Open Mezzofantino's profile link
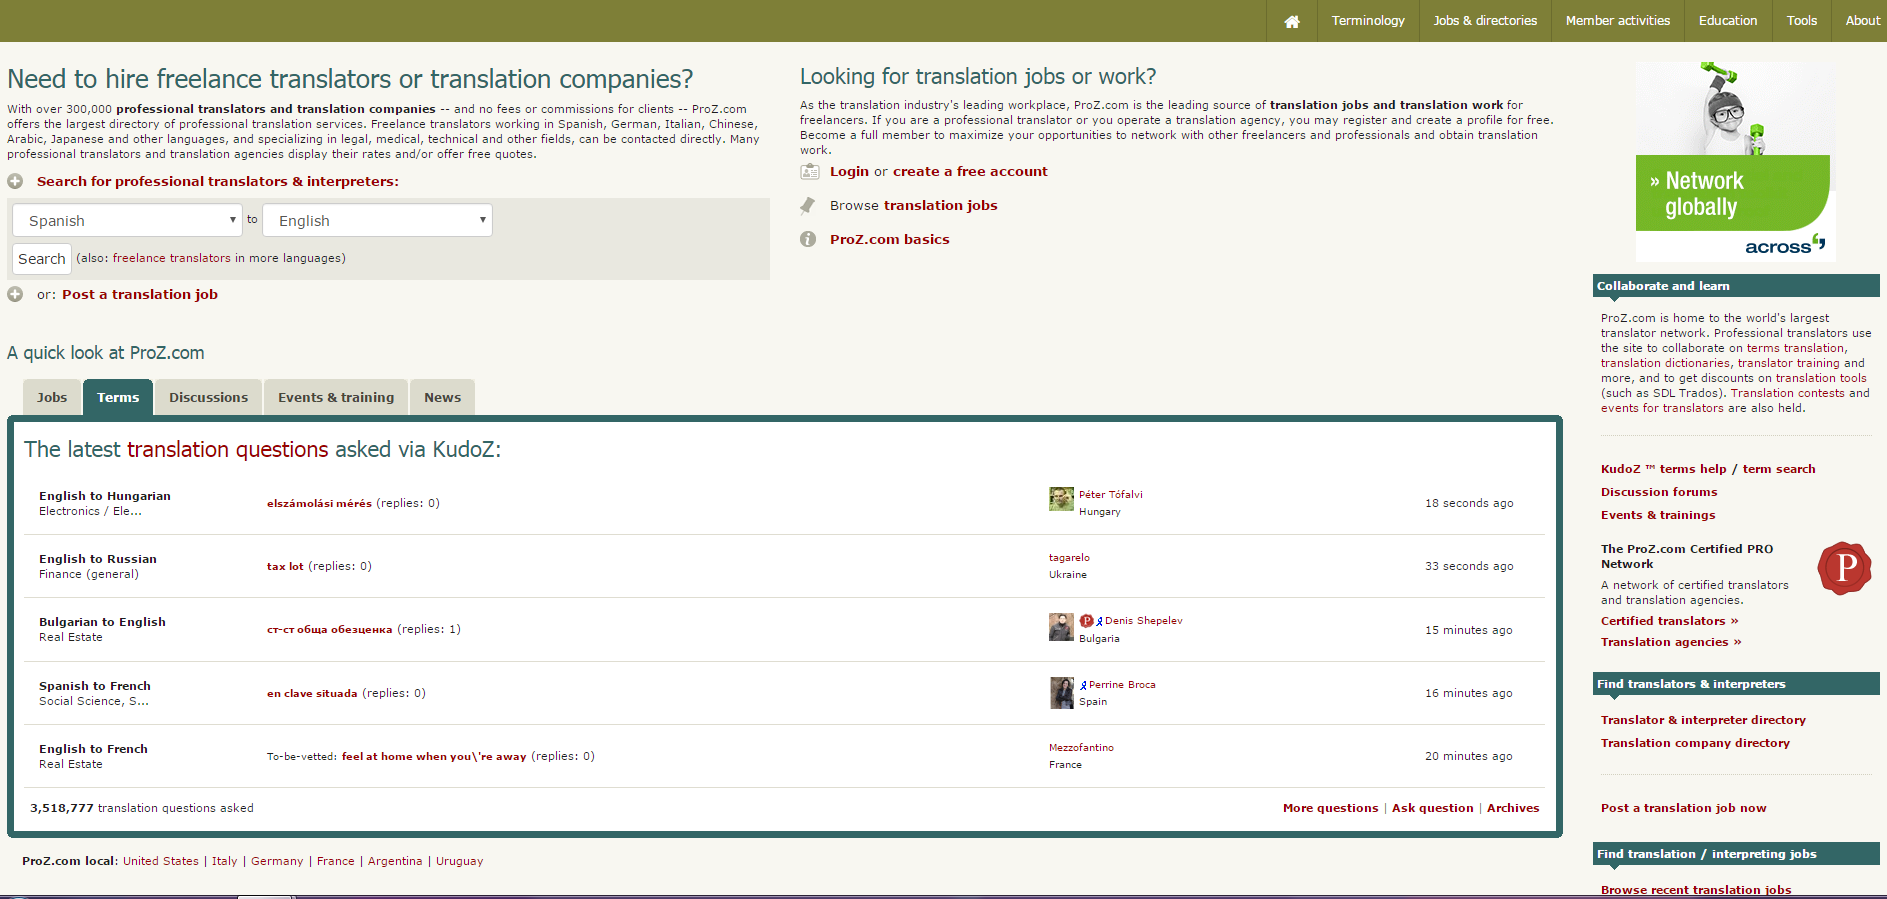1887x899 pixels. [1081, 747]
